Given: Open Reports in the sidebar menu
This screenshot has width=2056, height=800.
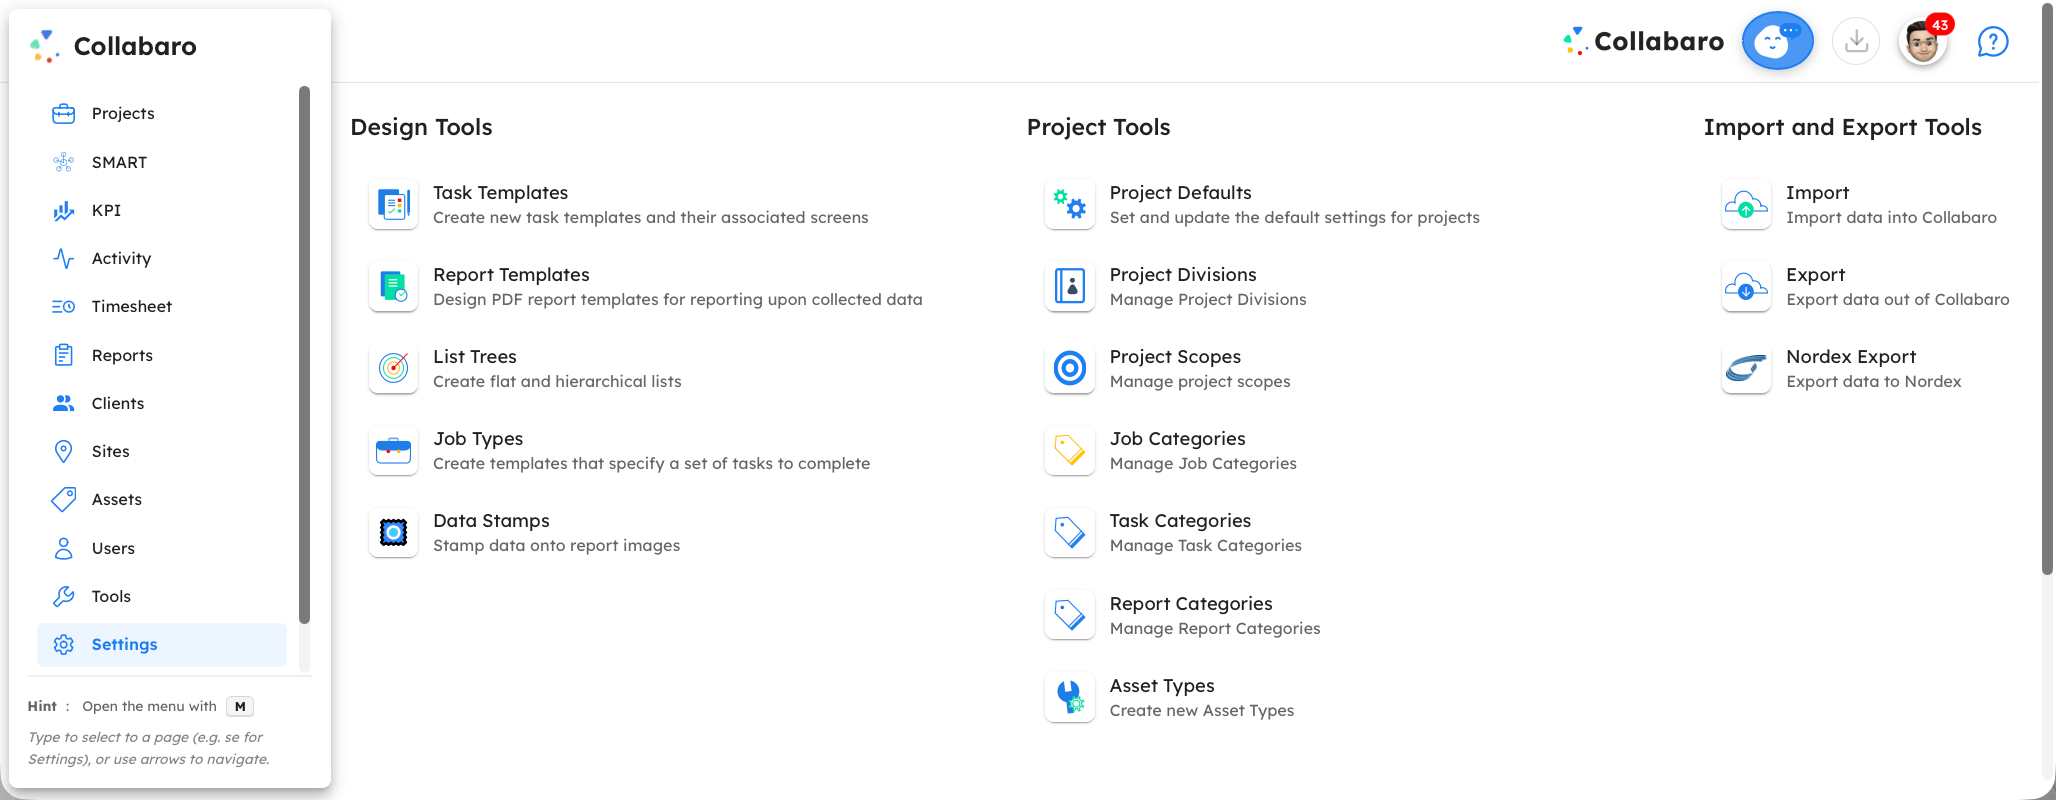Looking at the screenshot, I should pos(161,355).
